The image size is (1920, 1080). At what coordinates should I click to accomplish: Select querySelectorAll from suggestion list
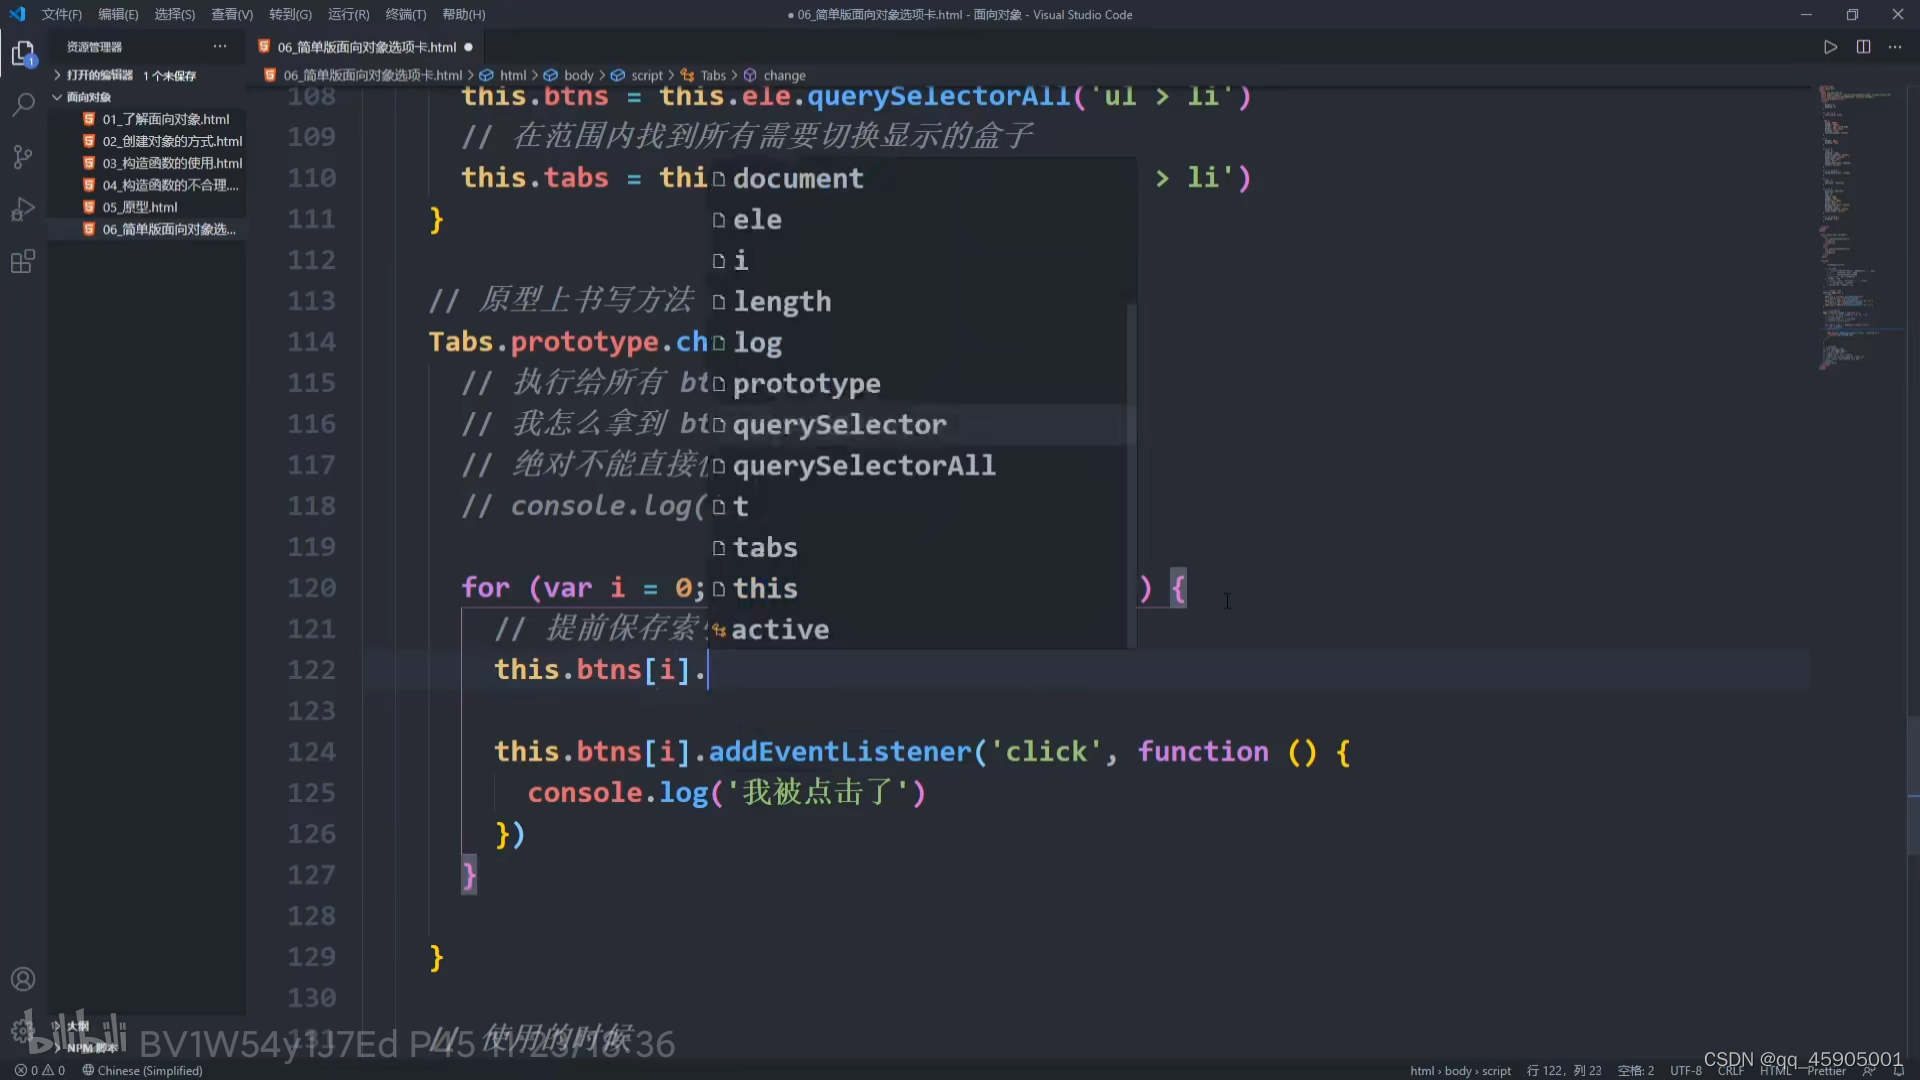click(863, 466)
